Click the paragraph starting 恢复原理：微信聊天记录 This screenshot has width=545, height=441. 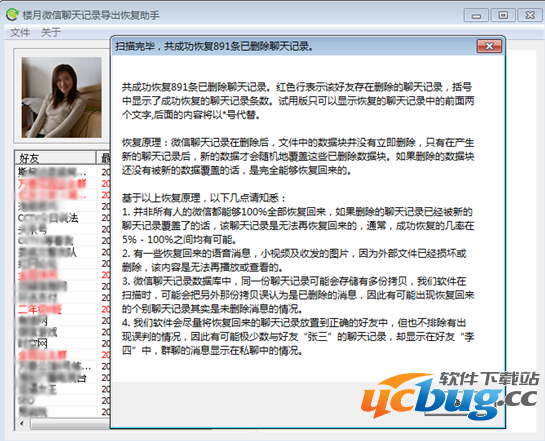pyautogui.click(x=298, y=156)
